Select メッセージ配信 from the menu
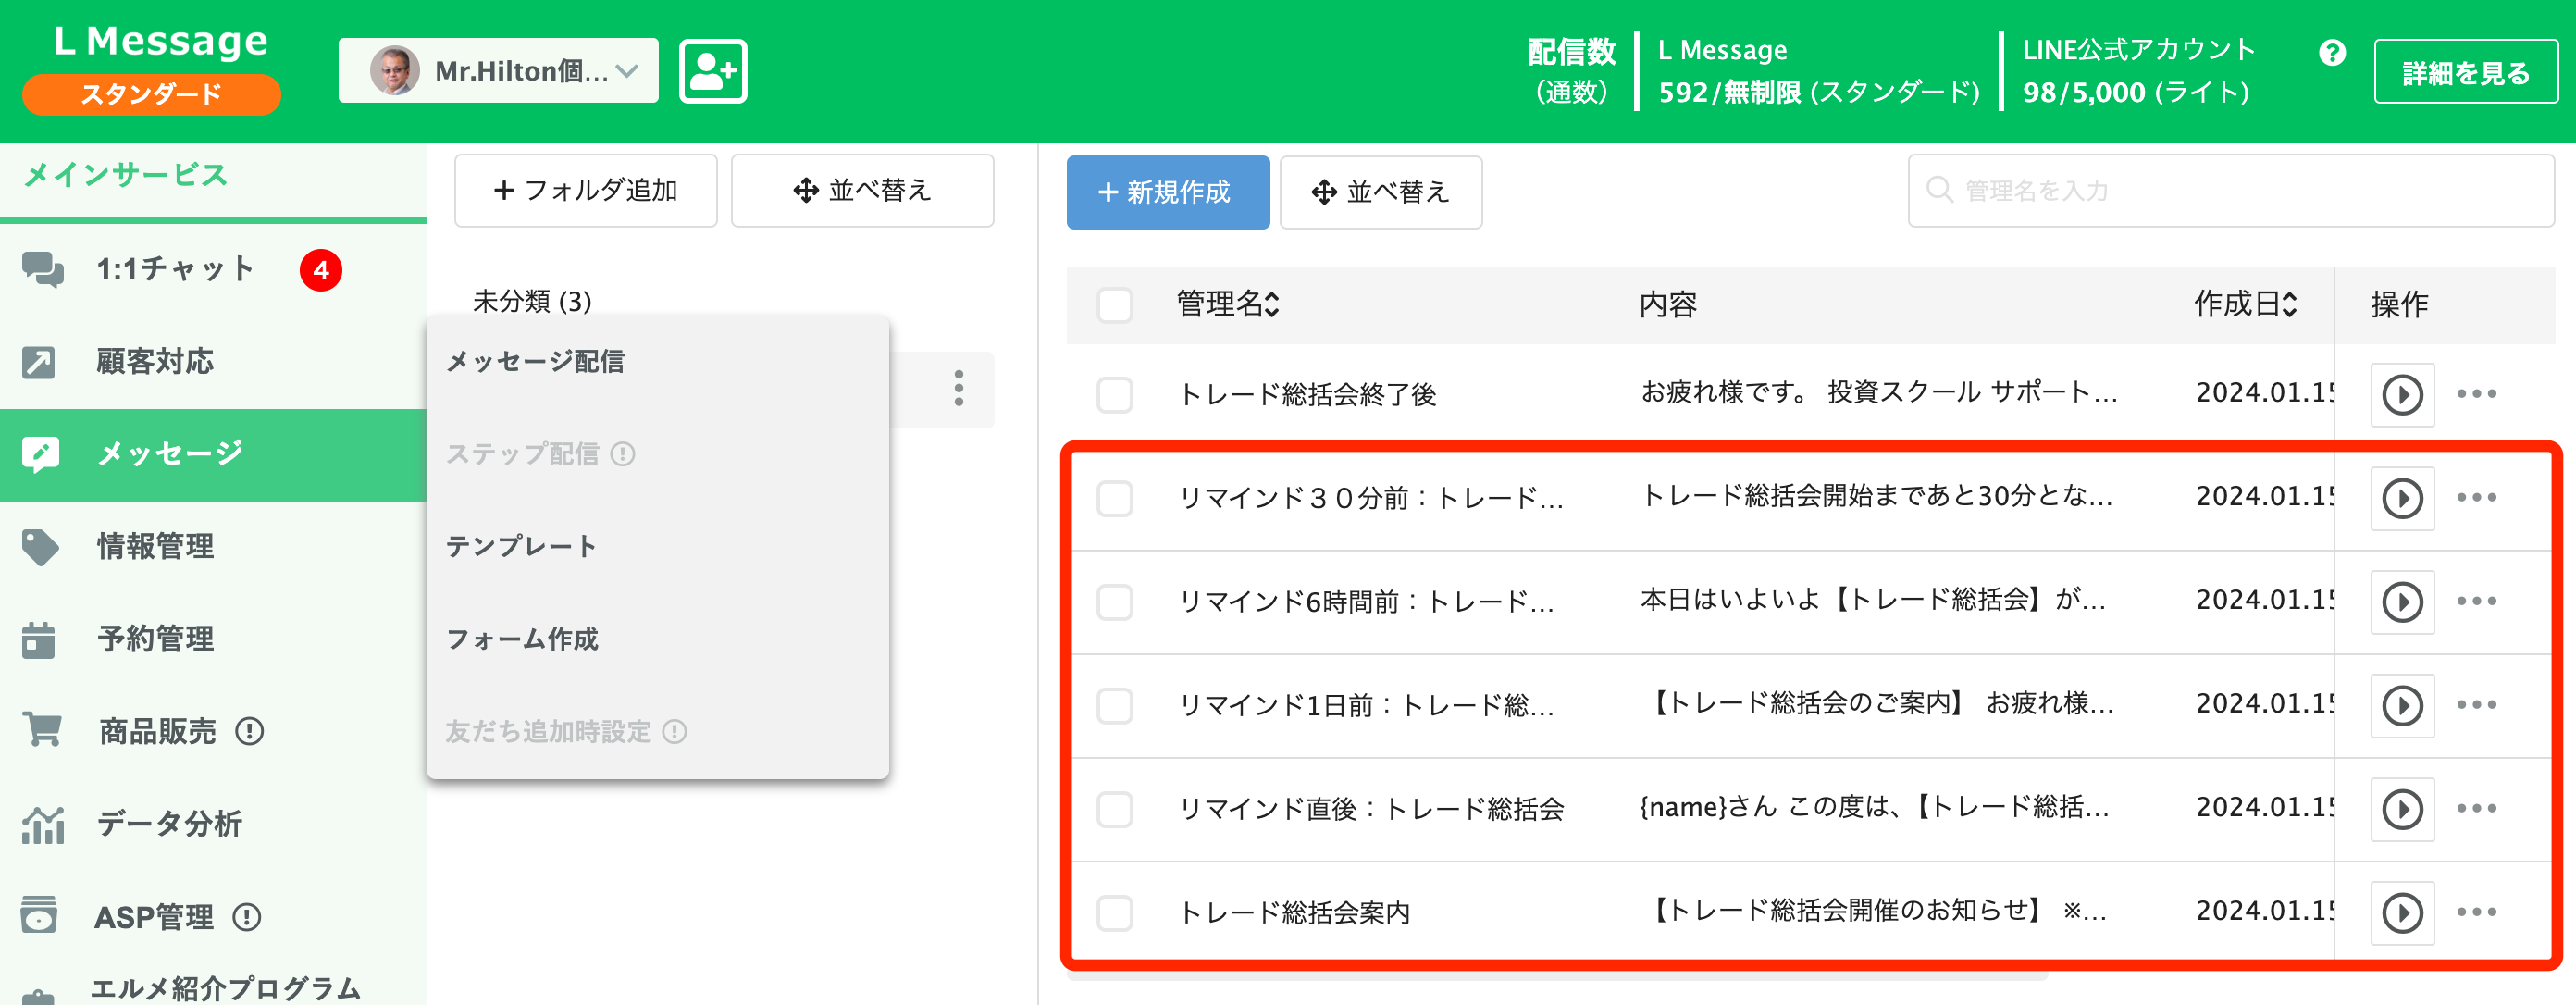The height and width of the screenshot is (1005, 2576). click(x=536, y=362)
